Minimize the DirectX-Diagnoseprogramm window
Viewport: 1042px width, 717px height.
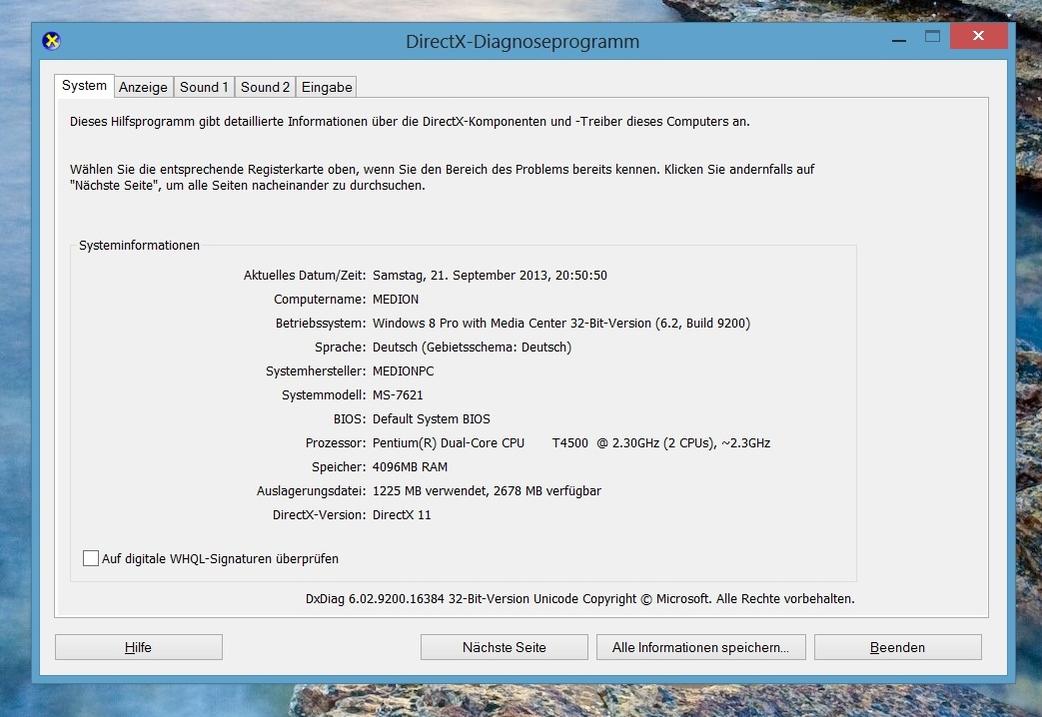tap(897, 38)
